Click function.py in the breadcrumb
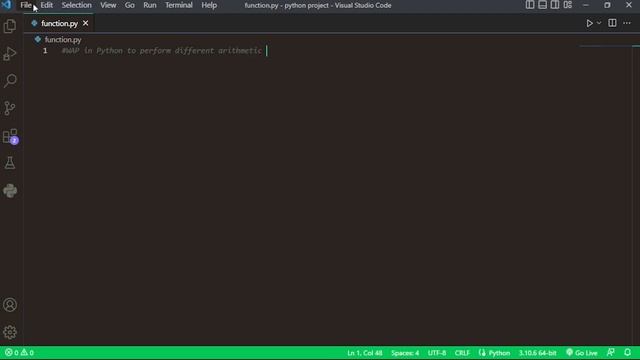640x360 pixels. [x=63, y=40]
